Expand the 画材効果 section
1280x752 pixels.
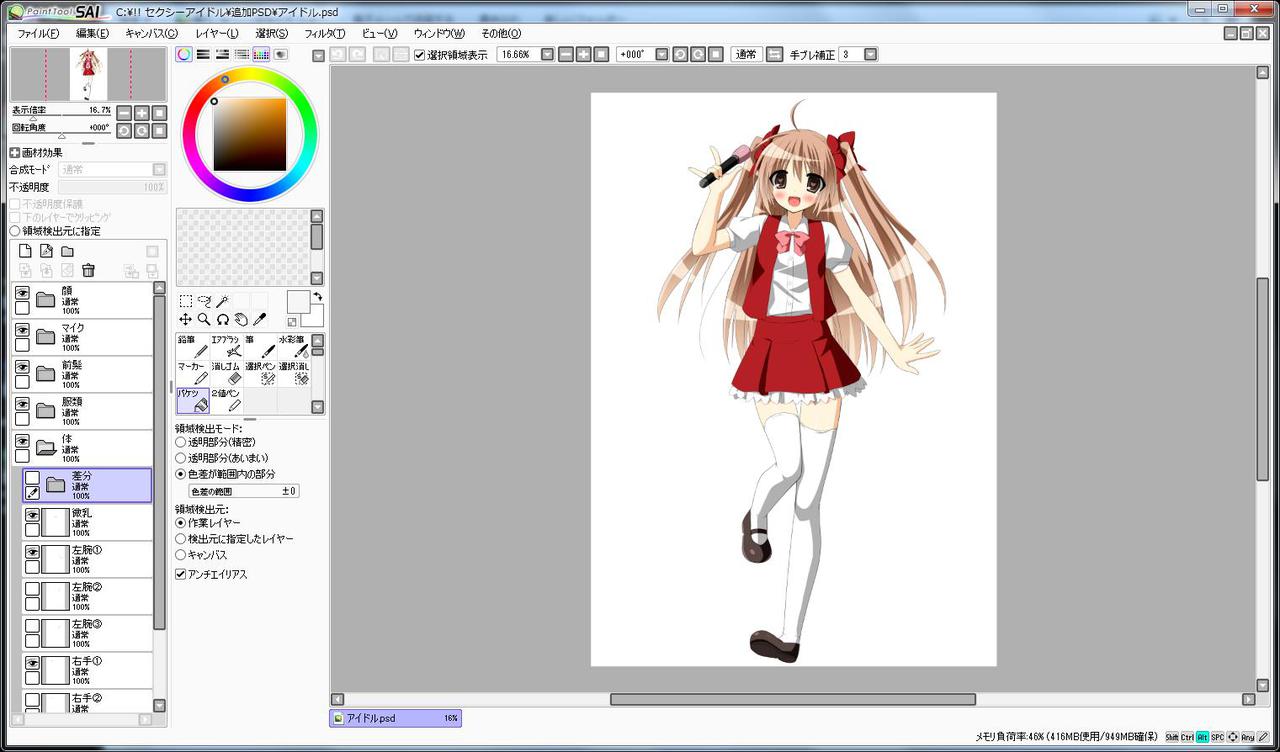coord(15,153)
